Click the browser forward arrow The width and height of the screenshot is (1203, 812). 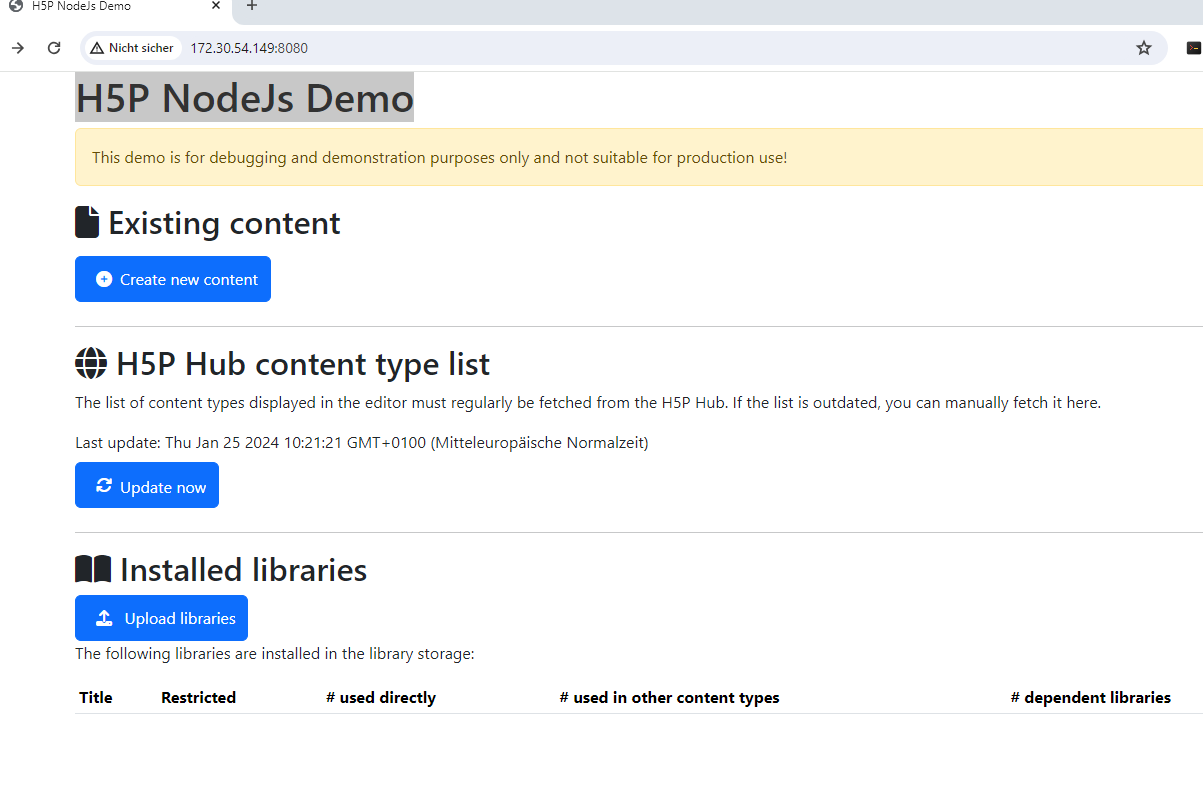[x=17, y=48]
